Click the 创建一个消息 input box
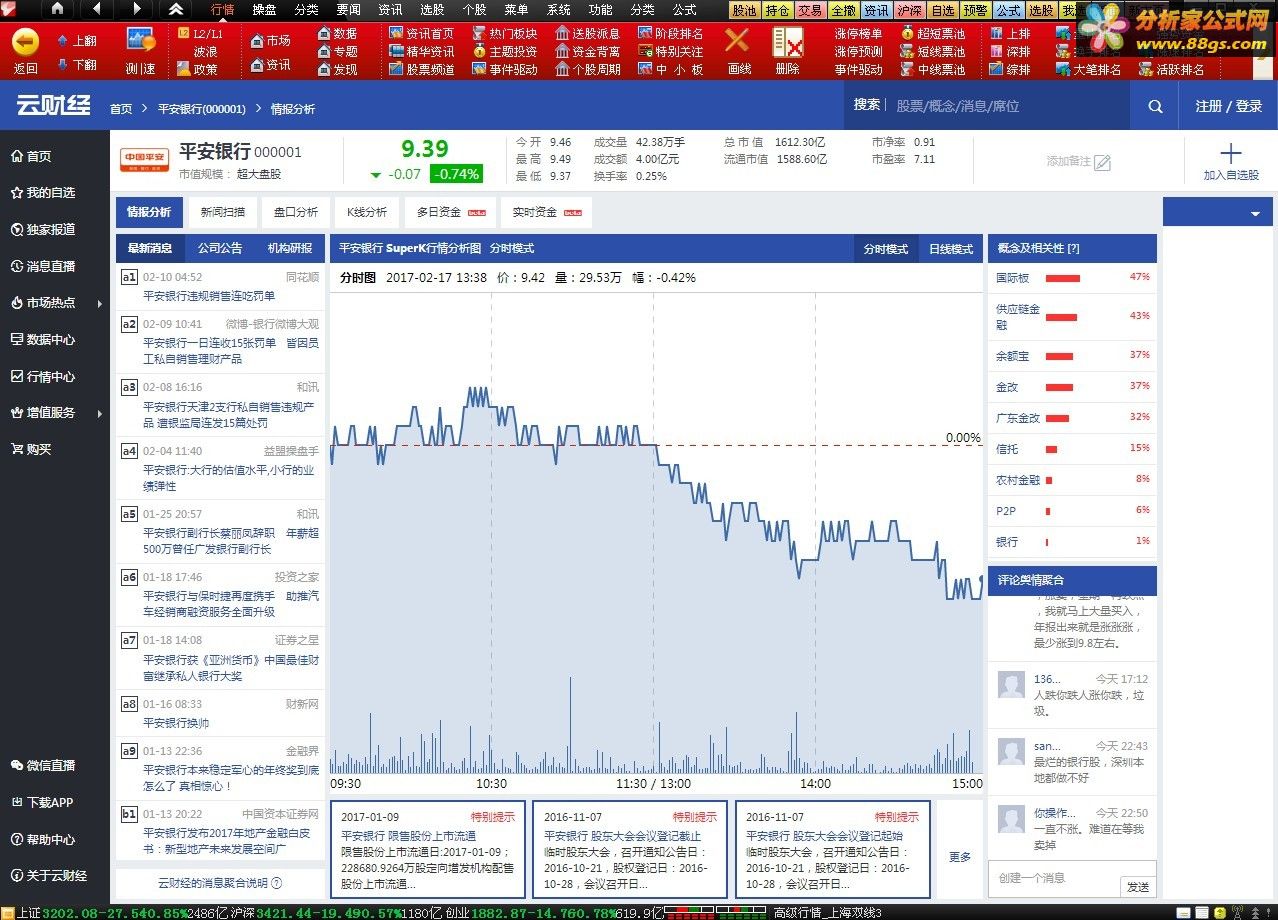This screenshot has height=920, width=1278. click(1054, 877)
